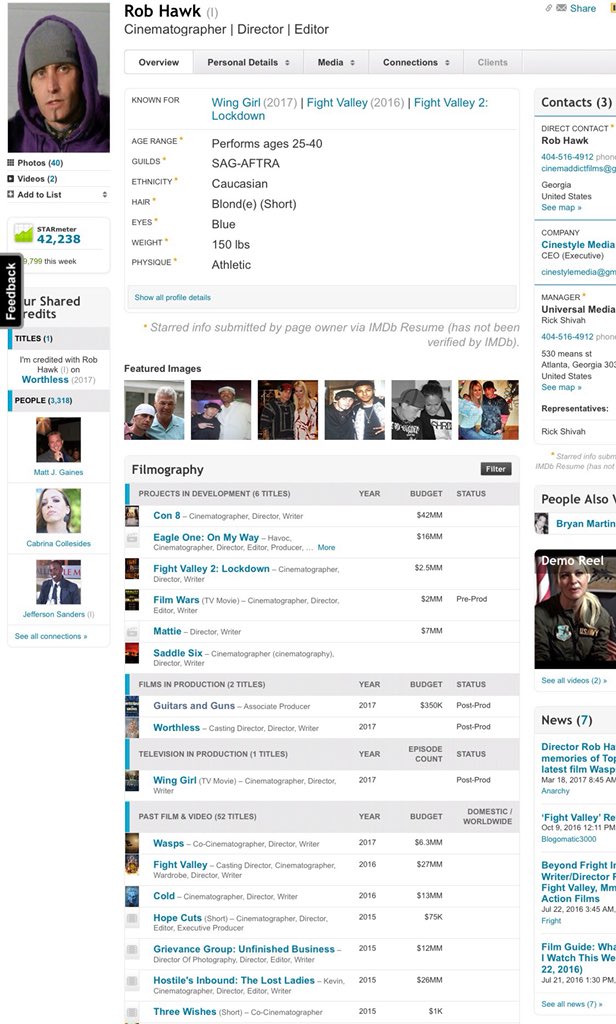Expand More roles for Eagle One

(326, 548)
